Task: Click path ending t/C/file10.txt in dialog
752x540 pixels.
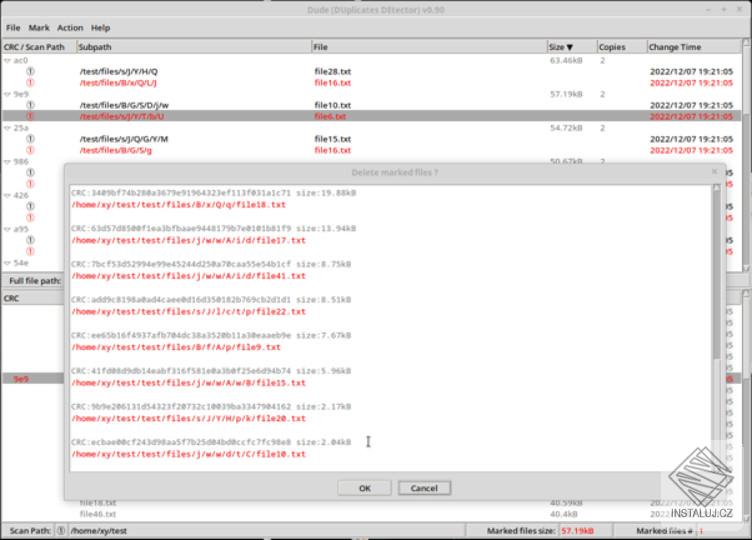Action: pyautogui.click(x=188, y=454)
